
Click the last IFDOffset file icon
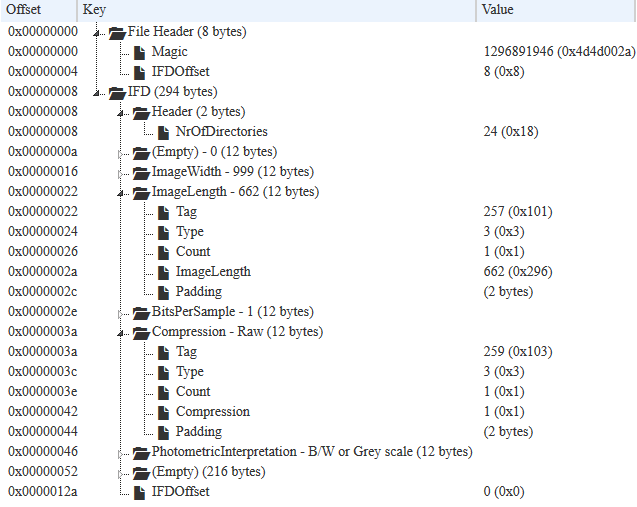(x=139, y=492)
